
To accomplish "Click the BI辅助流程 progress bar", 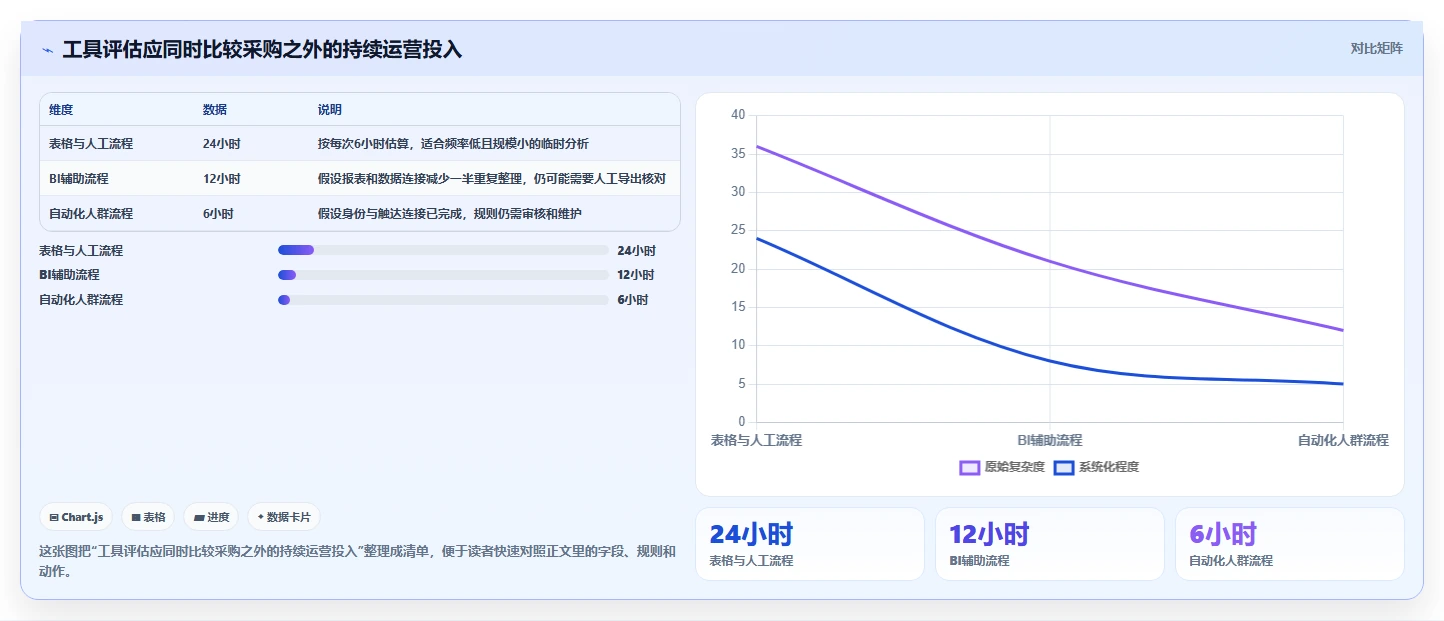I will pyautogui.click(x=443, y=275).
